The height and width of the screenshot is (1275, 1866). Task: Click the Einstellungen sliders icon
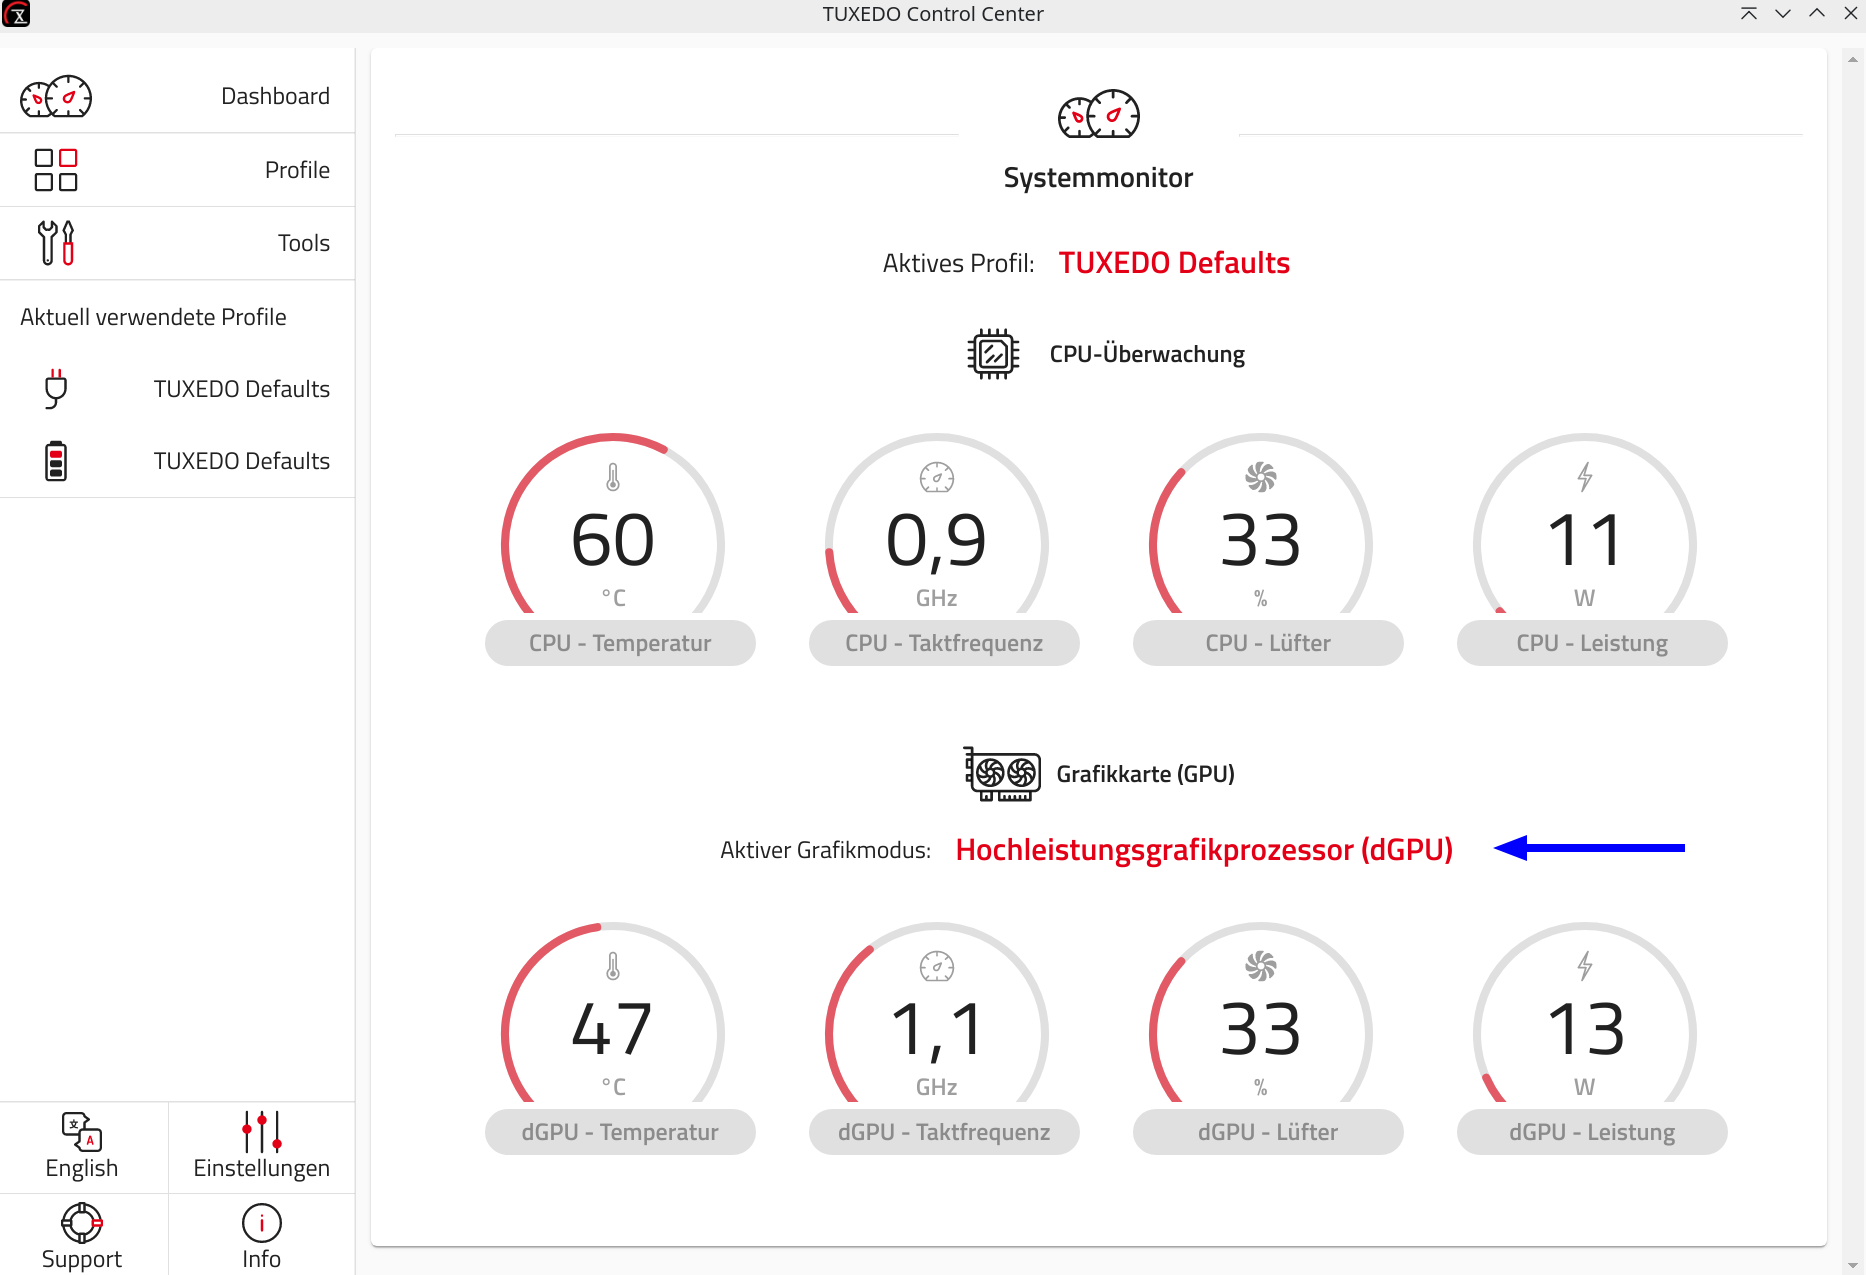coord(262,1132)
